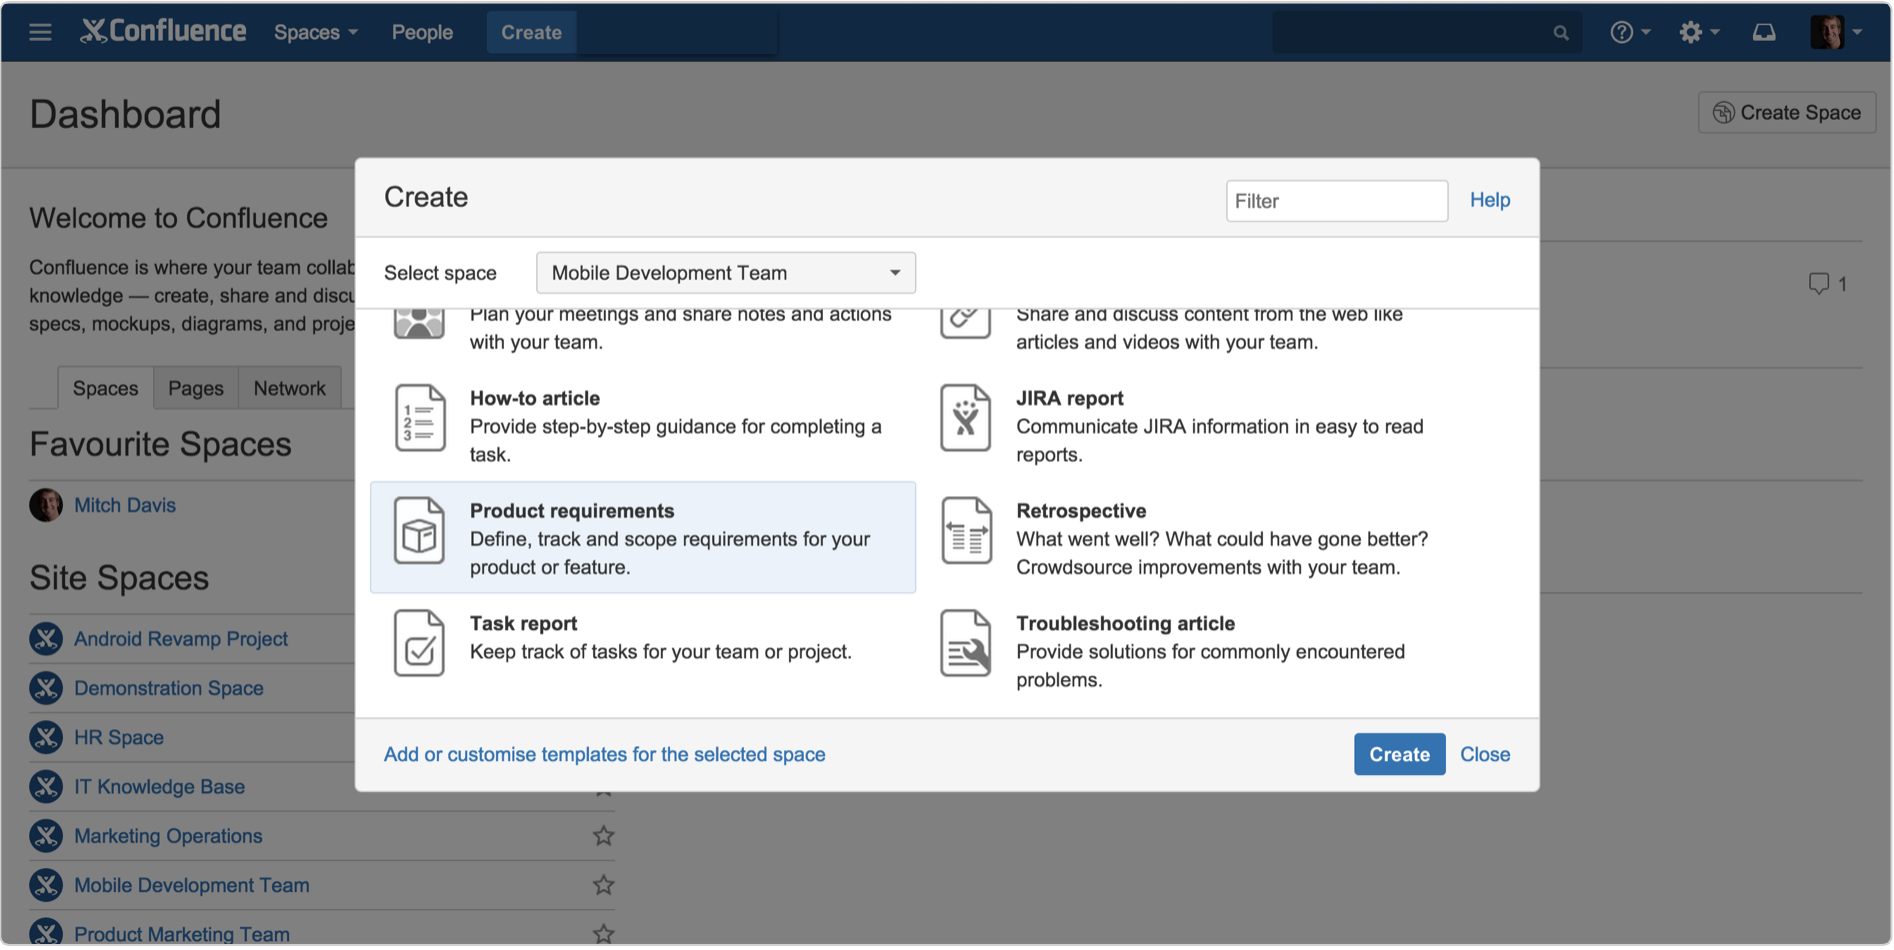Open the notifications tray icon
Viewport: 1894px width, 950px height.
pos(1764,32)
